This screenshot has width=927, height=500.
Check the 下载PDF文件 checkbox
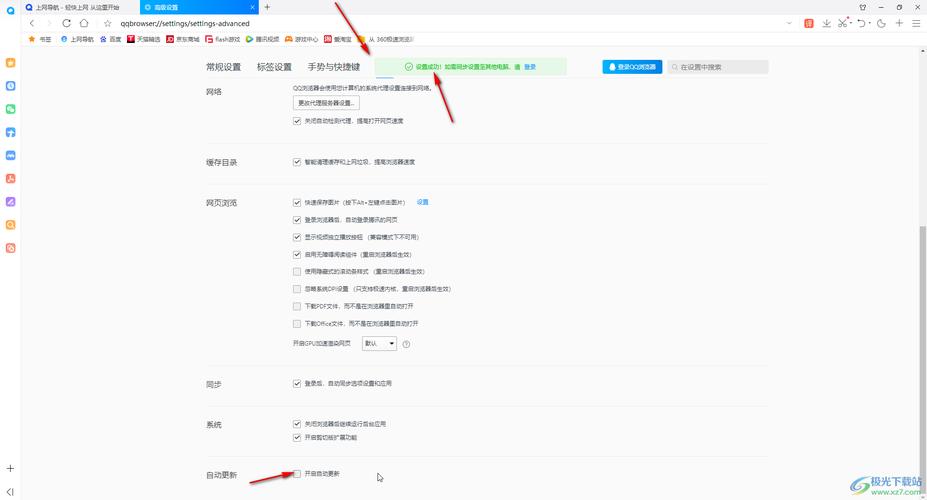tap(297, 306)
